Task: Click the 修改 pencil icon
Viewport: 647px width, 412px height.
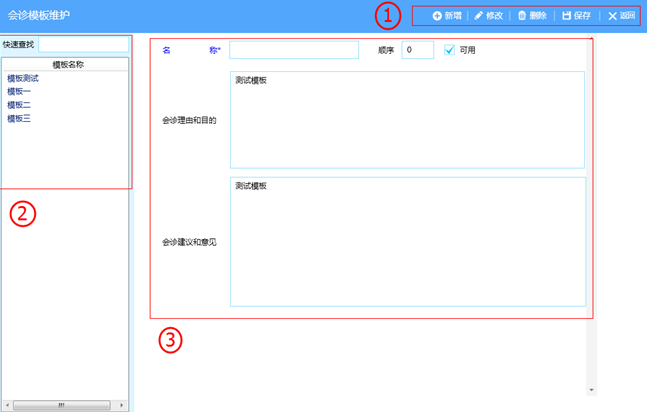Action: [x=478, y=16]
